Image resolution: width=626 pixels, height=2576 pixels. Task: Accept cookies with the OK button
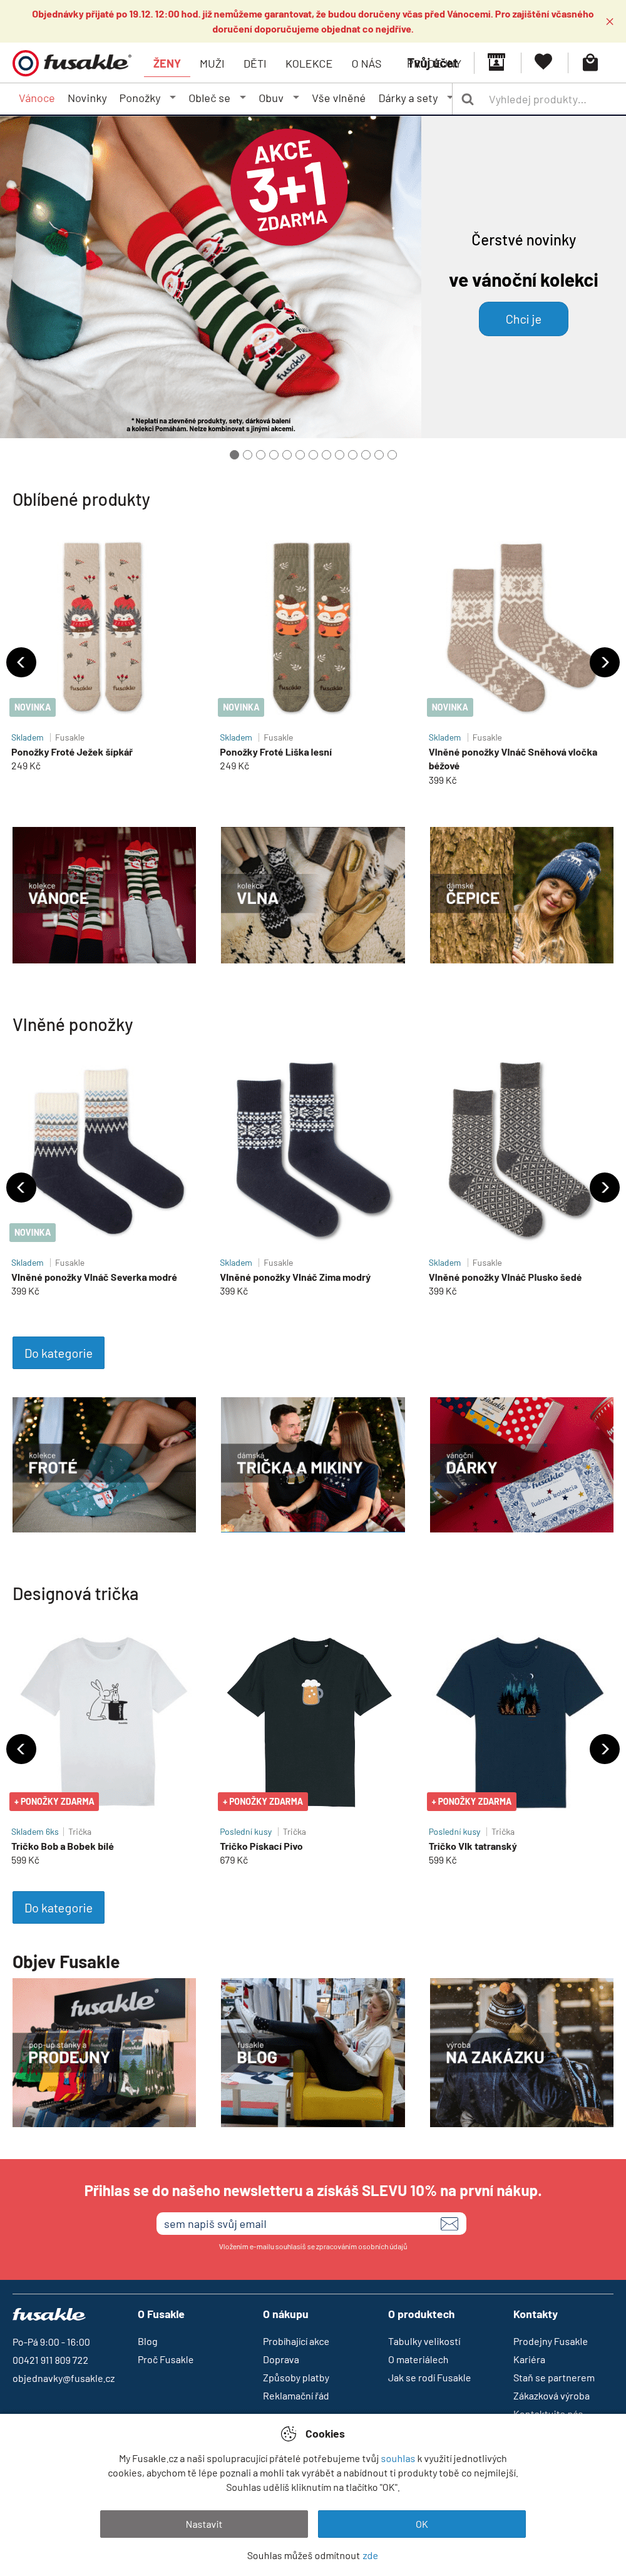pos(421,2523)
